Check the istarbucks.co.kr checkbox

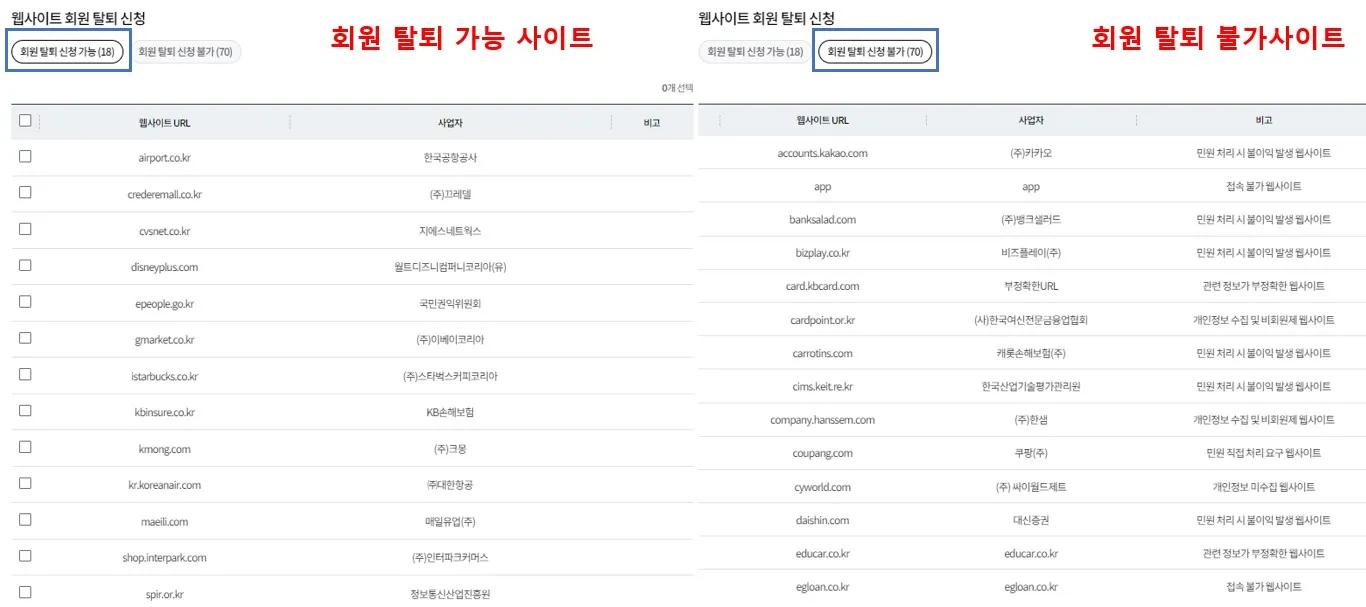coord(25,375)
